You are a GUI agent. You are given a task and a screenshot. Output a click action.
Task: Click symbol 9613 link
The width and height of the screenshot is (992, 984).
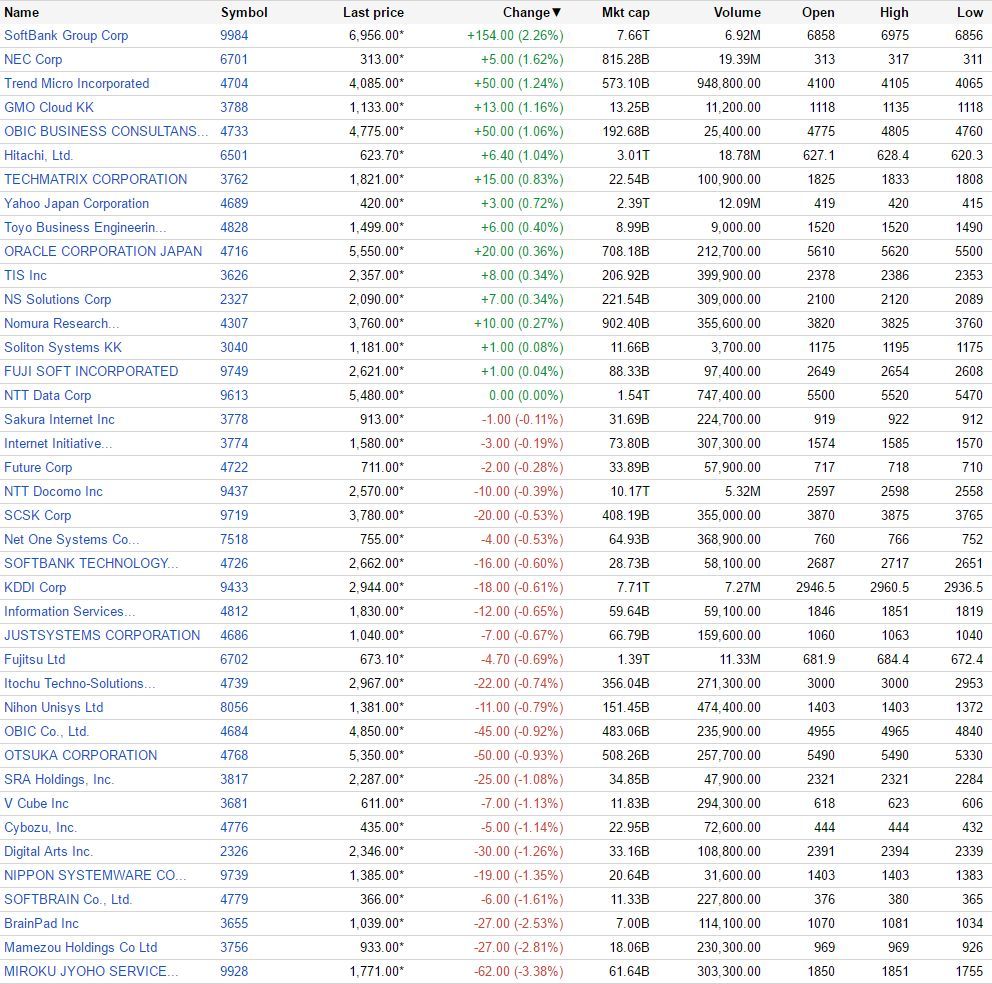234,395
